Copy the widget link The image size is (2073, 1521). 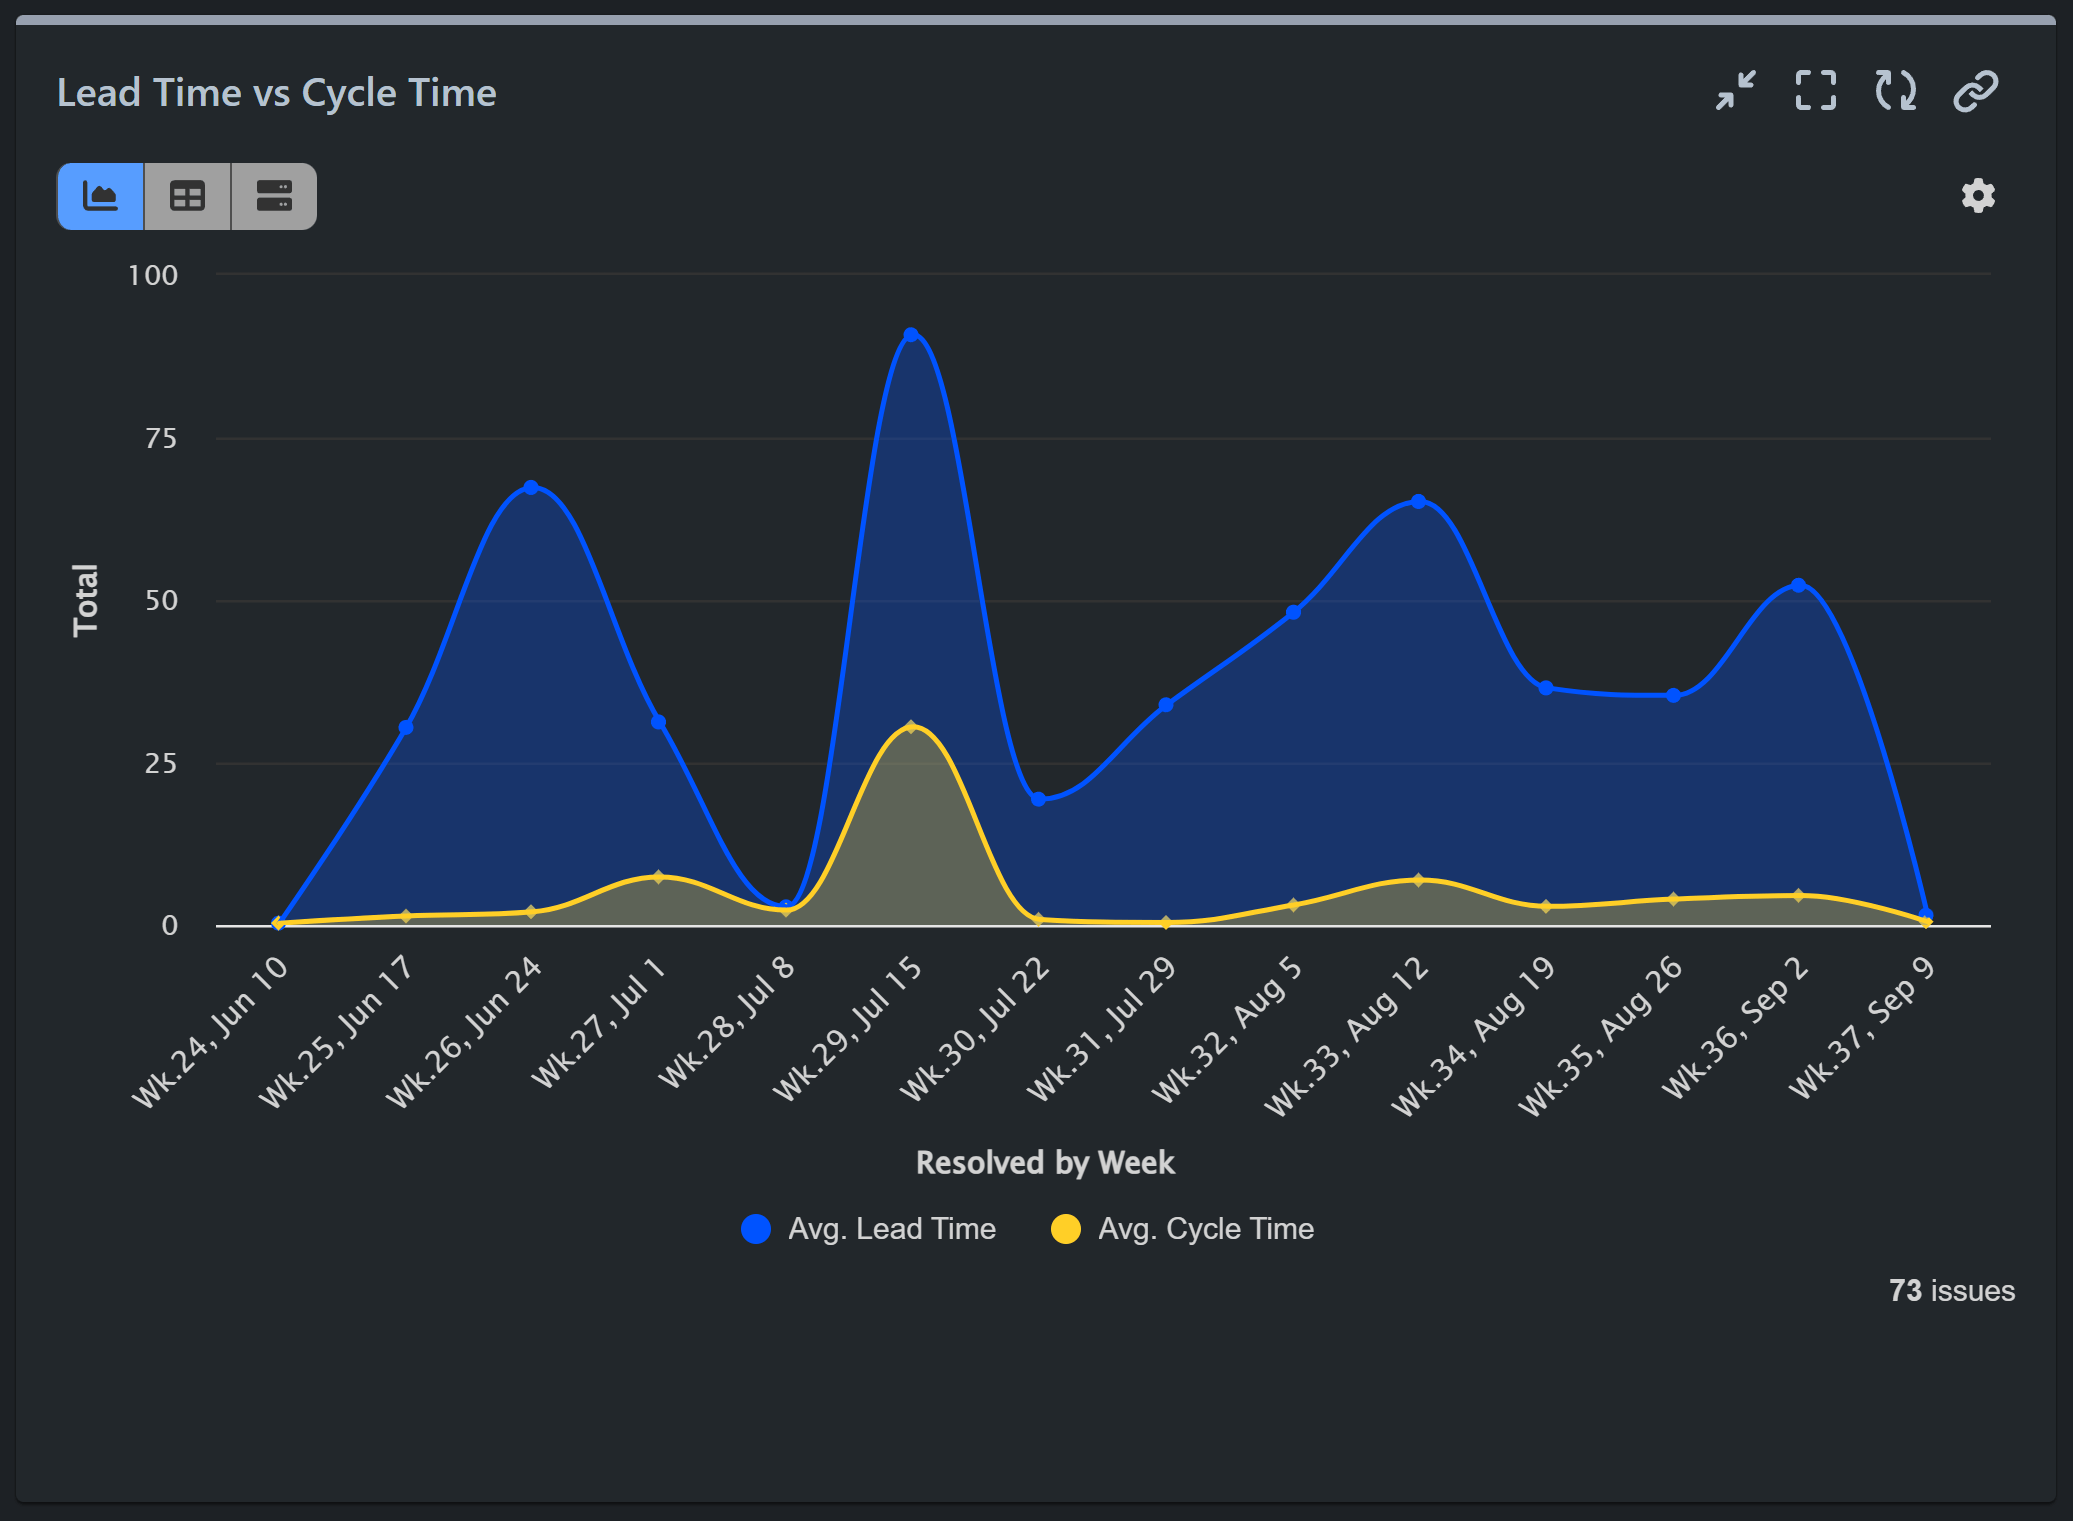[x=1974, y=91]
